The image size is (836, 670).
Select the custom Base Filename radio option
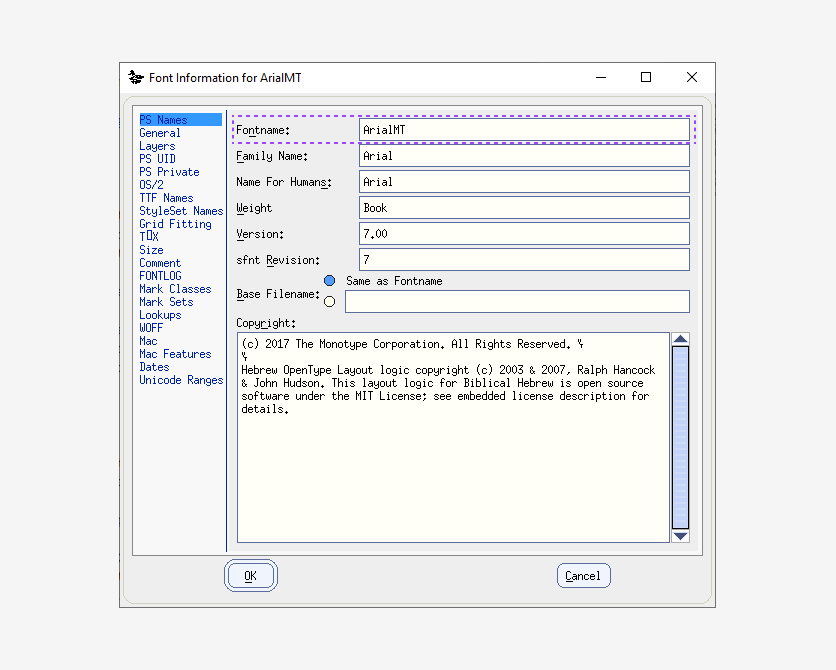point(329,300)
